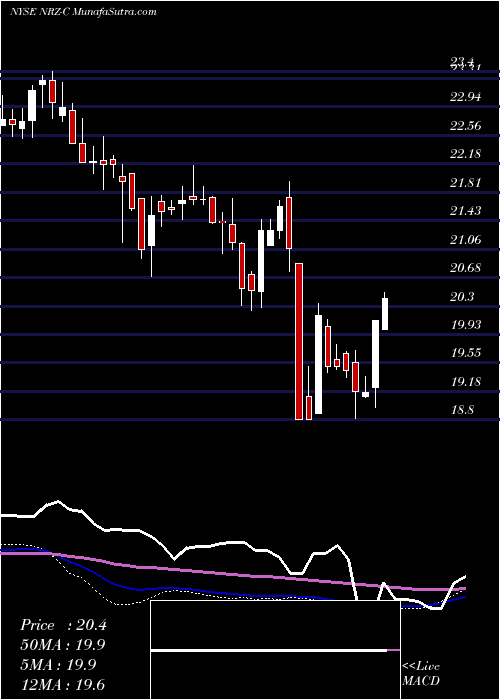Click the 19.55 price level label

(466, 353)
